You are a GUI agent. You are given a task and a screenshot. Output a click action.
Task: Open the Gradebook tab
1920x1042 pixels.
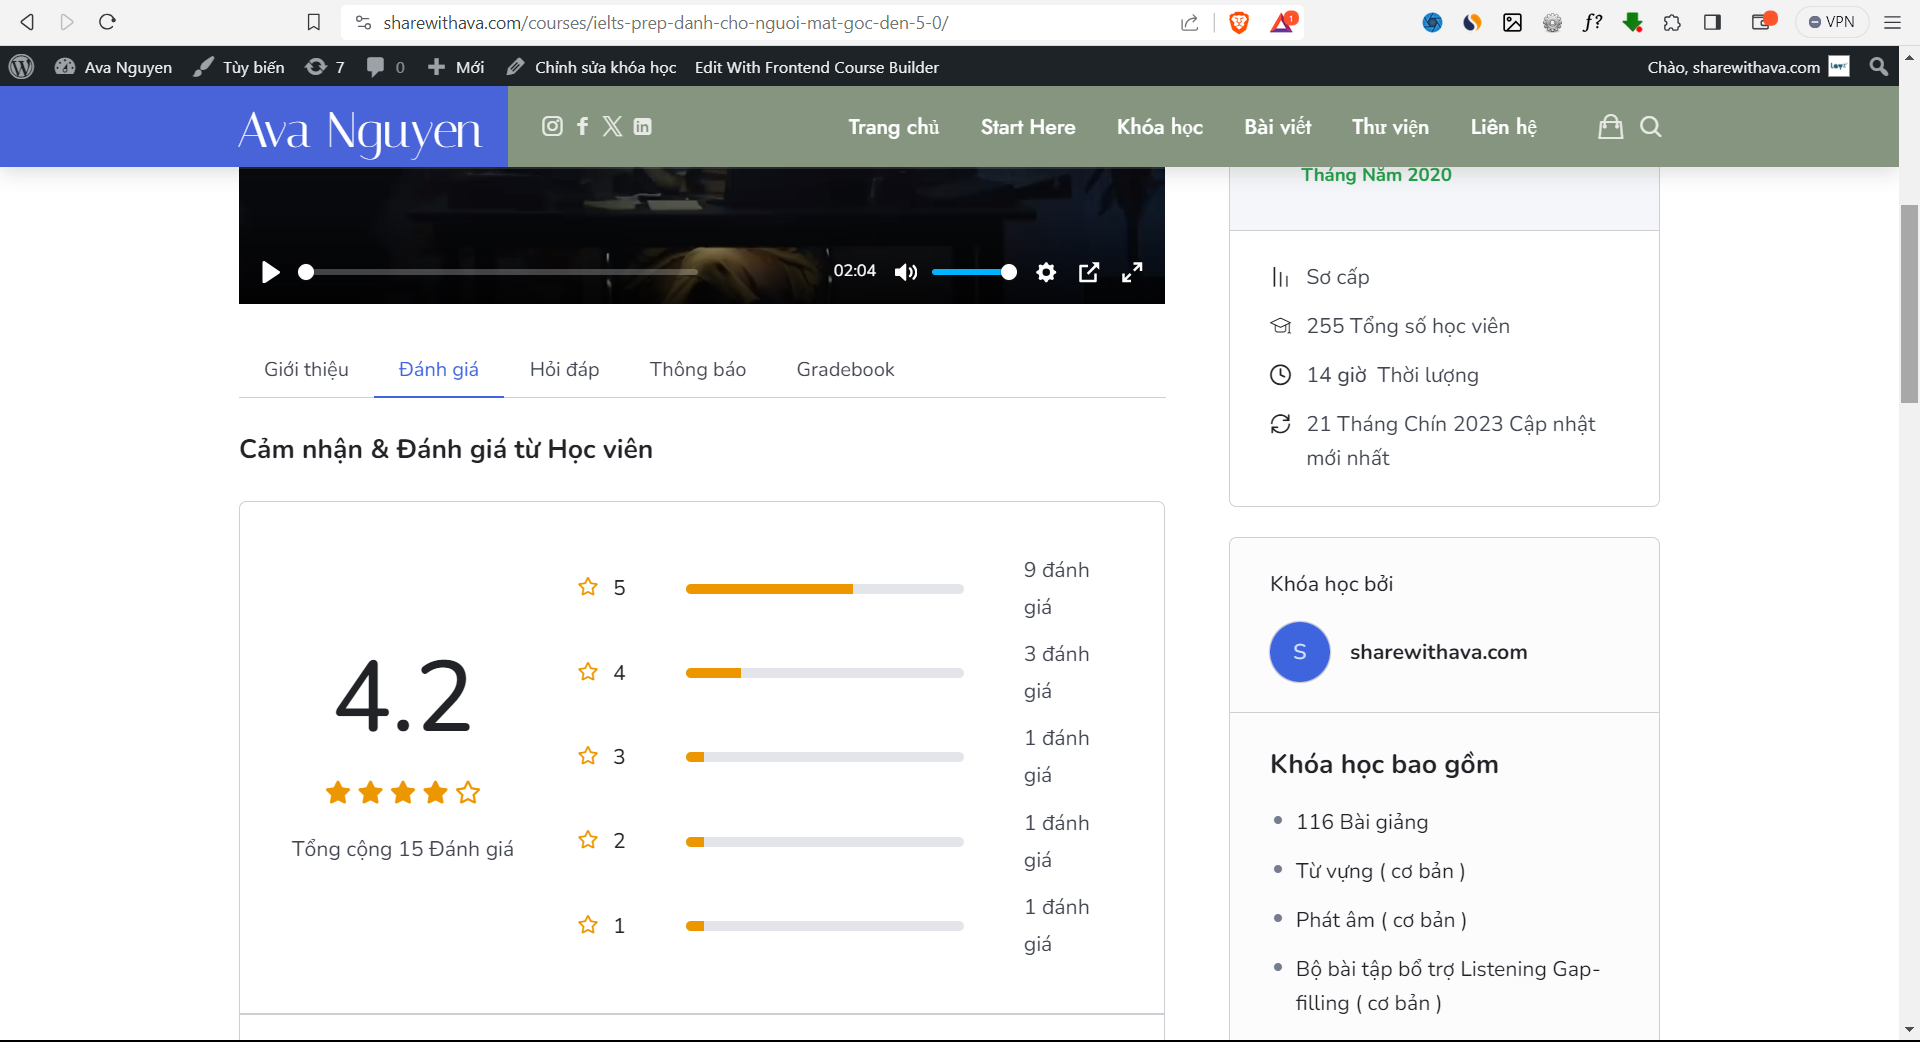pyautogui.click(x=846, y=369)
